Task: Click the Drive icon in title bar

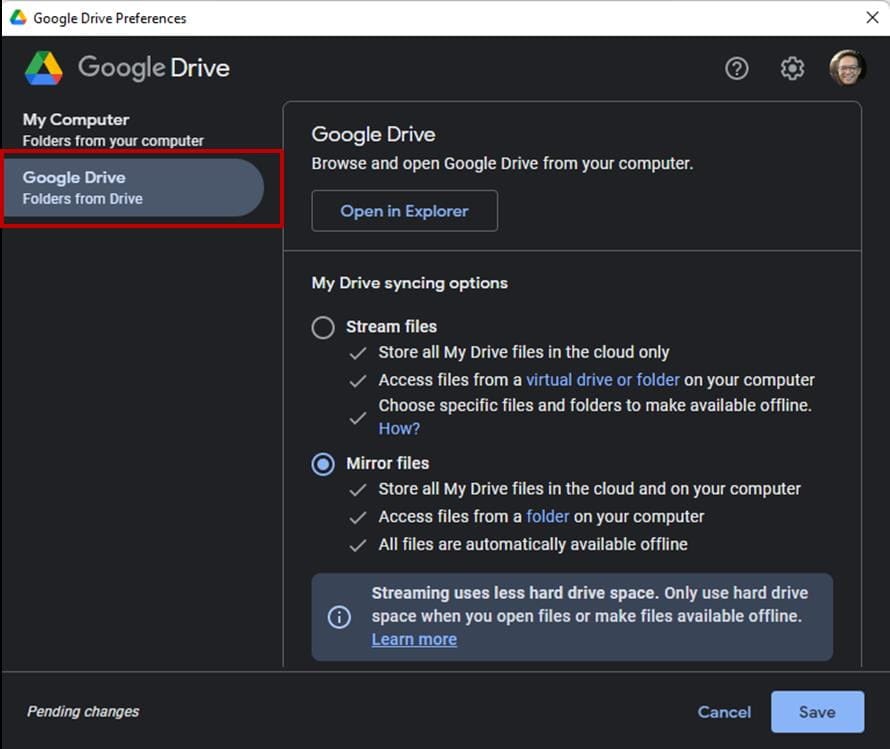Action: click(17, 18)
